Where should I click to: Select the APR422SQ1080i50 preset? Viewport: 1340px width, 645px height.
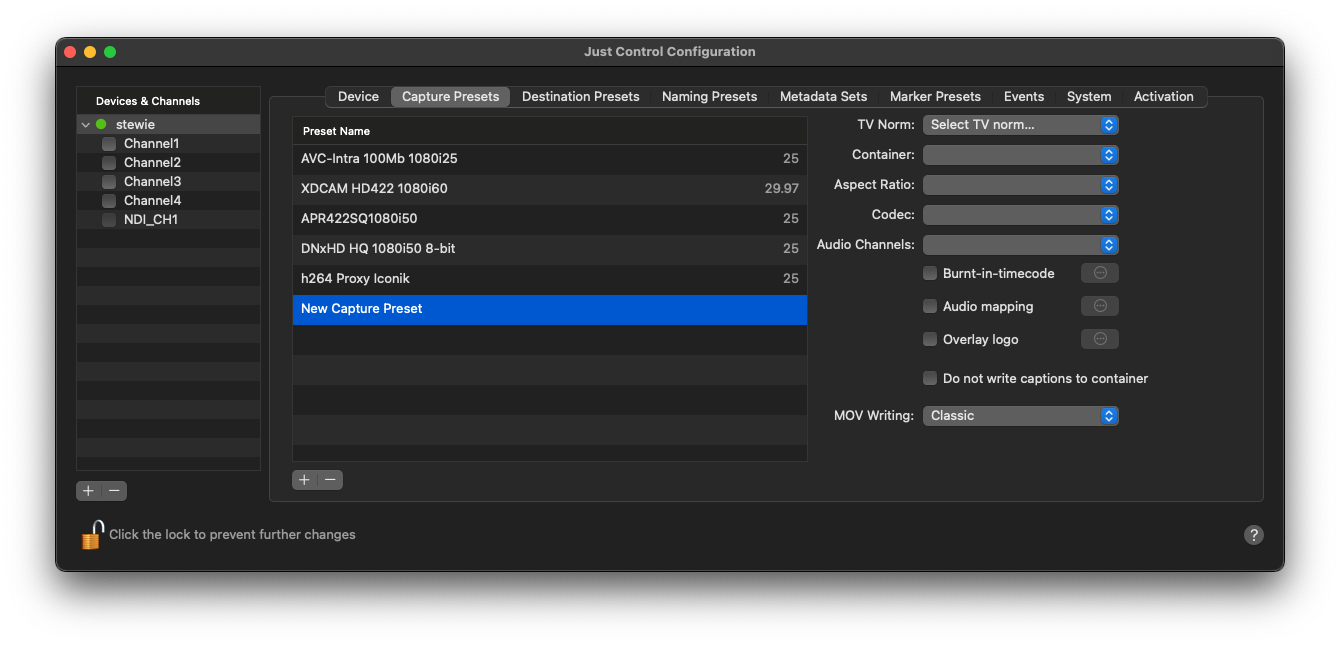(549, 219)
